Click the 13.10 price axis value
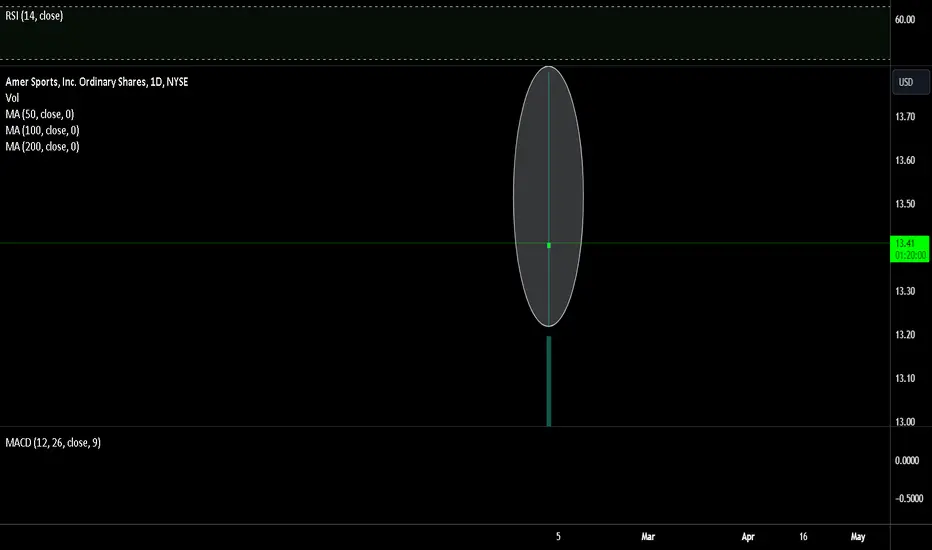This screenshot has height=550, width=932. coord(905,378)
